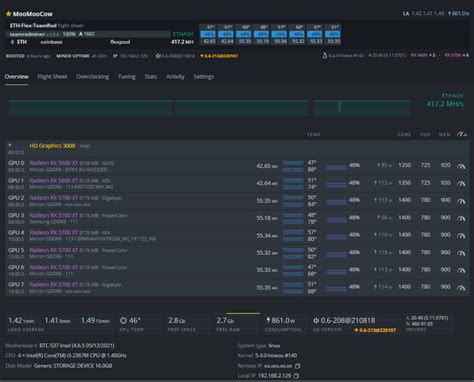Screen dimensions: 474x382
Task: Switch to the Overview tab
Action: point(16,77)
